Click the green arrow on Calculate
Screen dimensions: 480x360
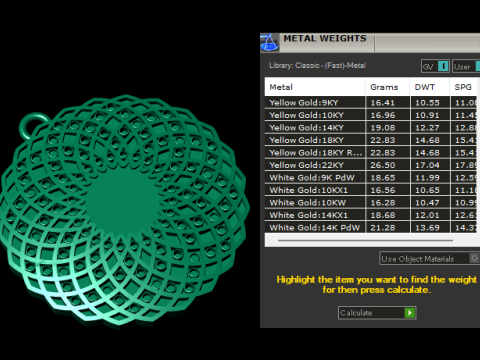410,313
